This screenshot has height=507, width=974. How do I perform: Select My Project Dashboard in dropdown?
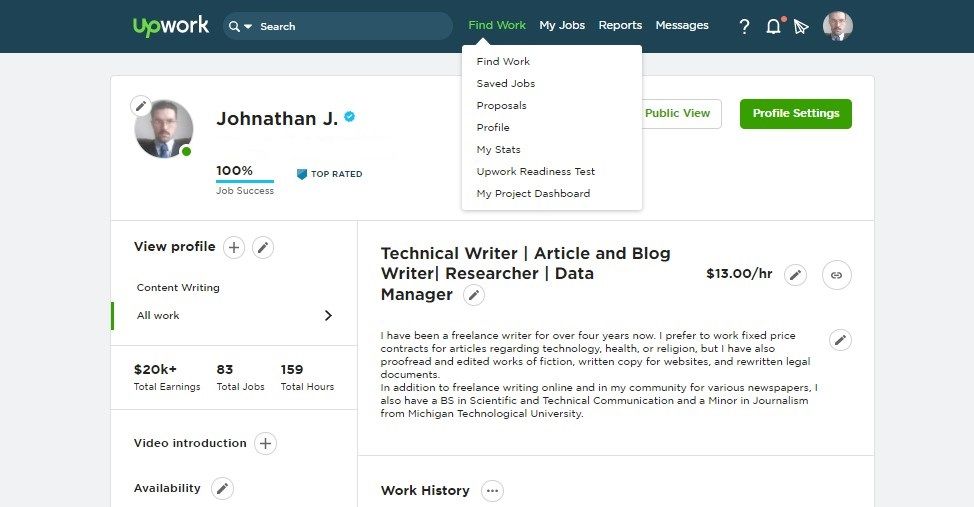coord(533,194)
